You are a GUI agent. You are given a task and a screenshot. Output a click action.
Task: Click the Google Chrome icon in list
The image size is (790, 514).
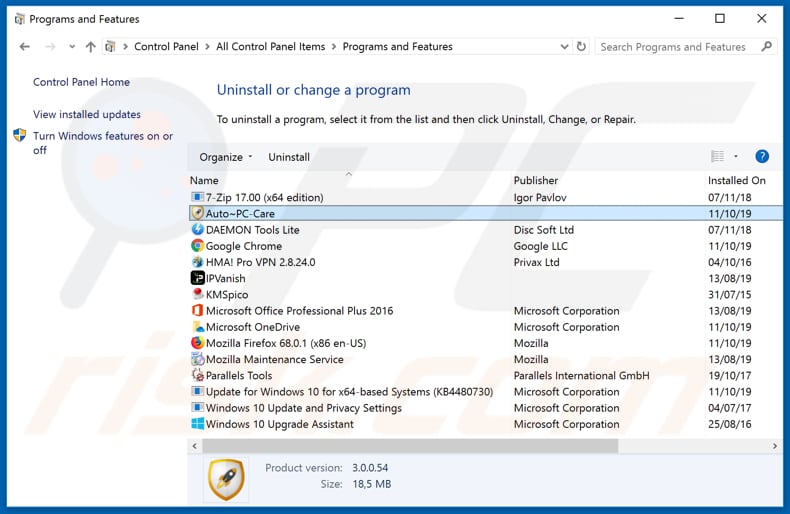198,246
